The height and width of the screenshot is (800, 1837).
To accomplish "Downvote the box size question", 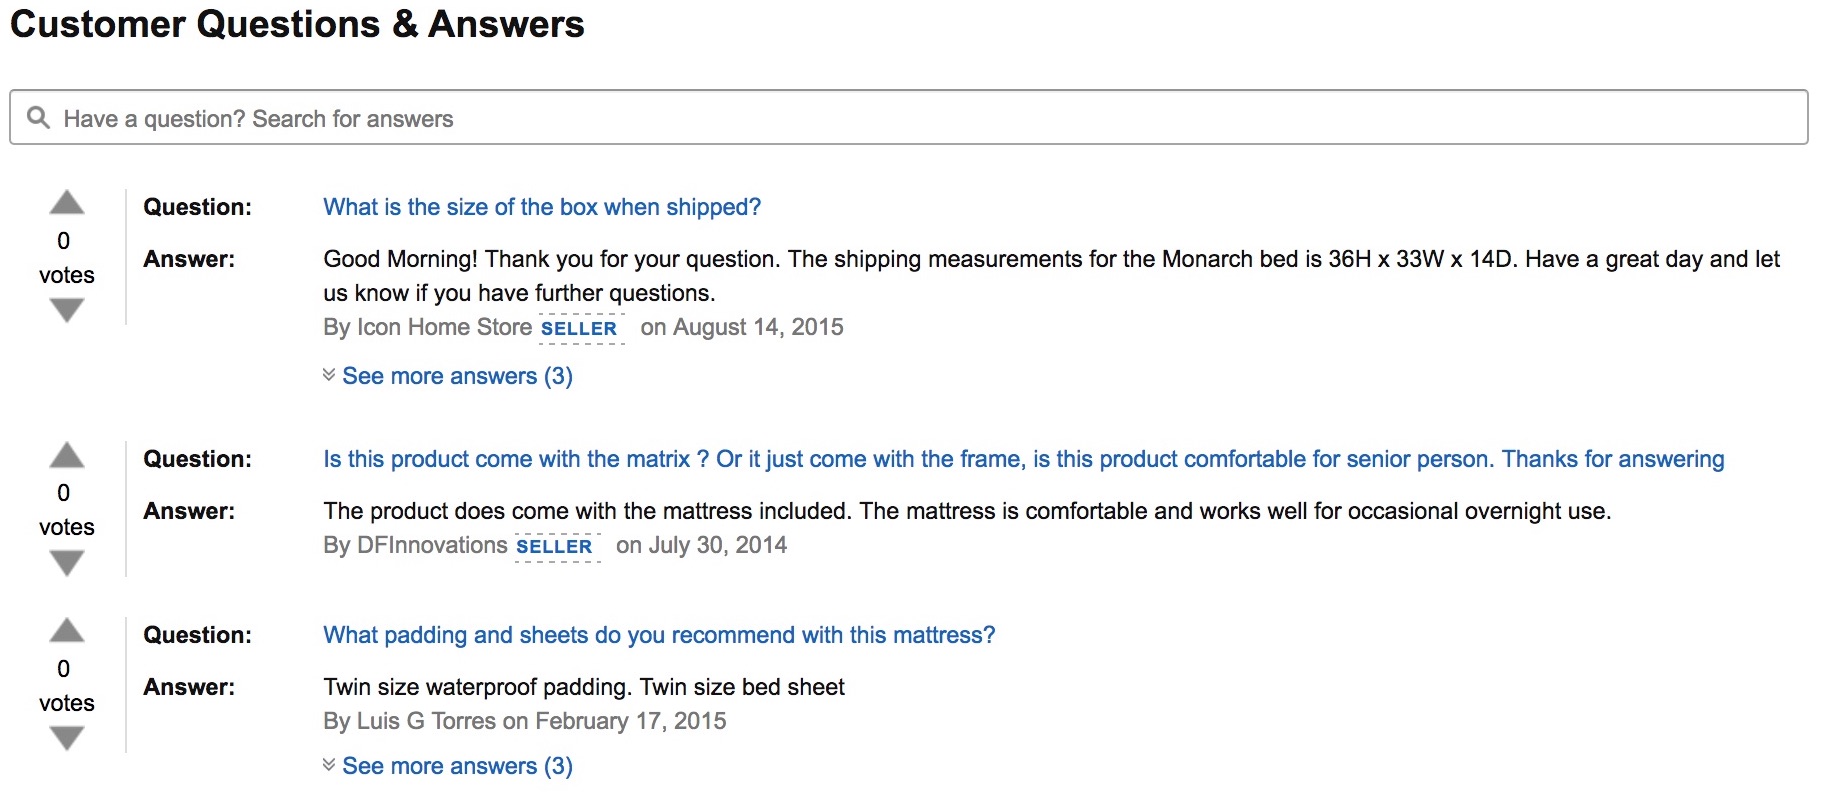I will 67,311.
